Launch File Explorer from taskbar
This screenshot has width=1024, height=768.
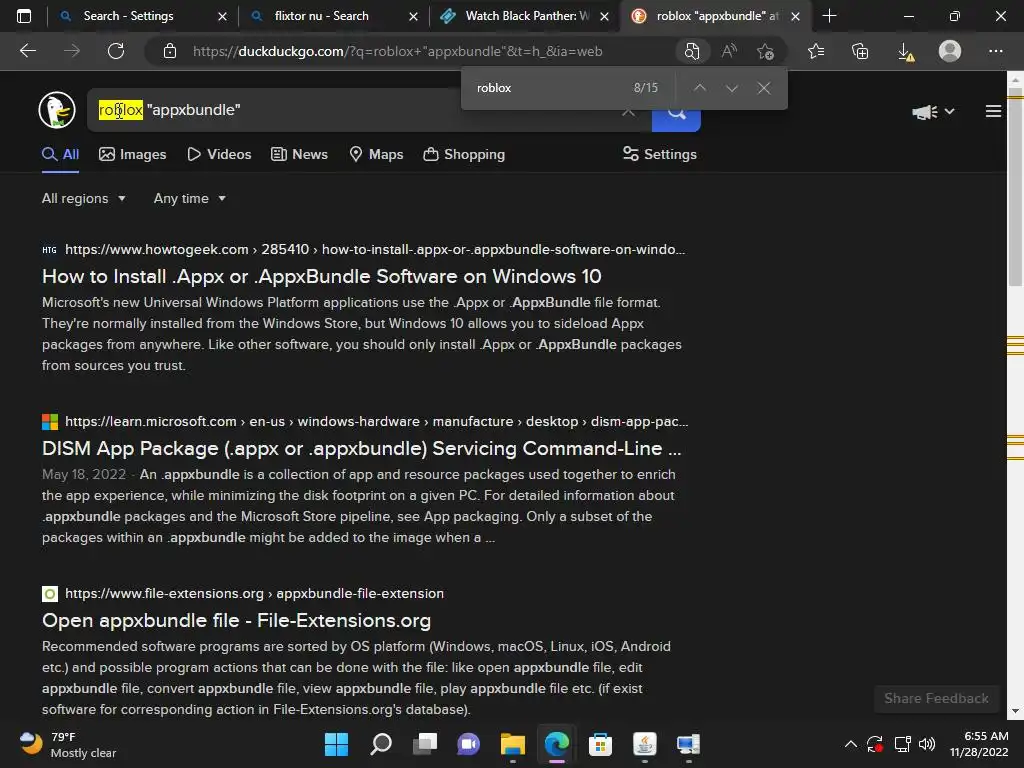pyautogui.click(x=513, y=744)
